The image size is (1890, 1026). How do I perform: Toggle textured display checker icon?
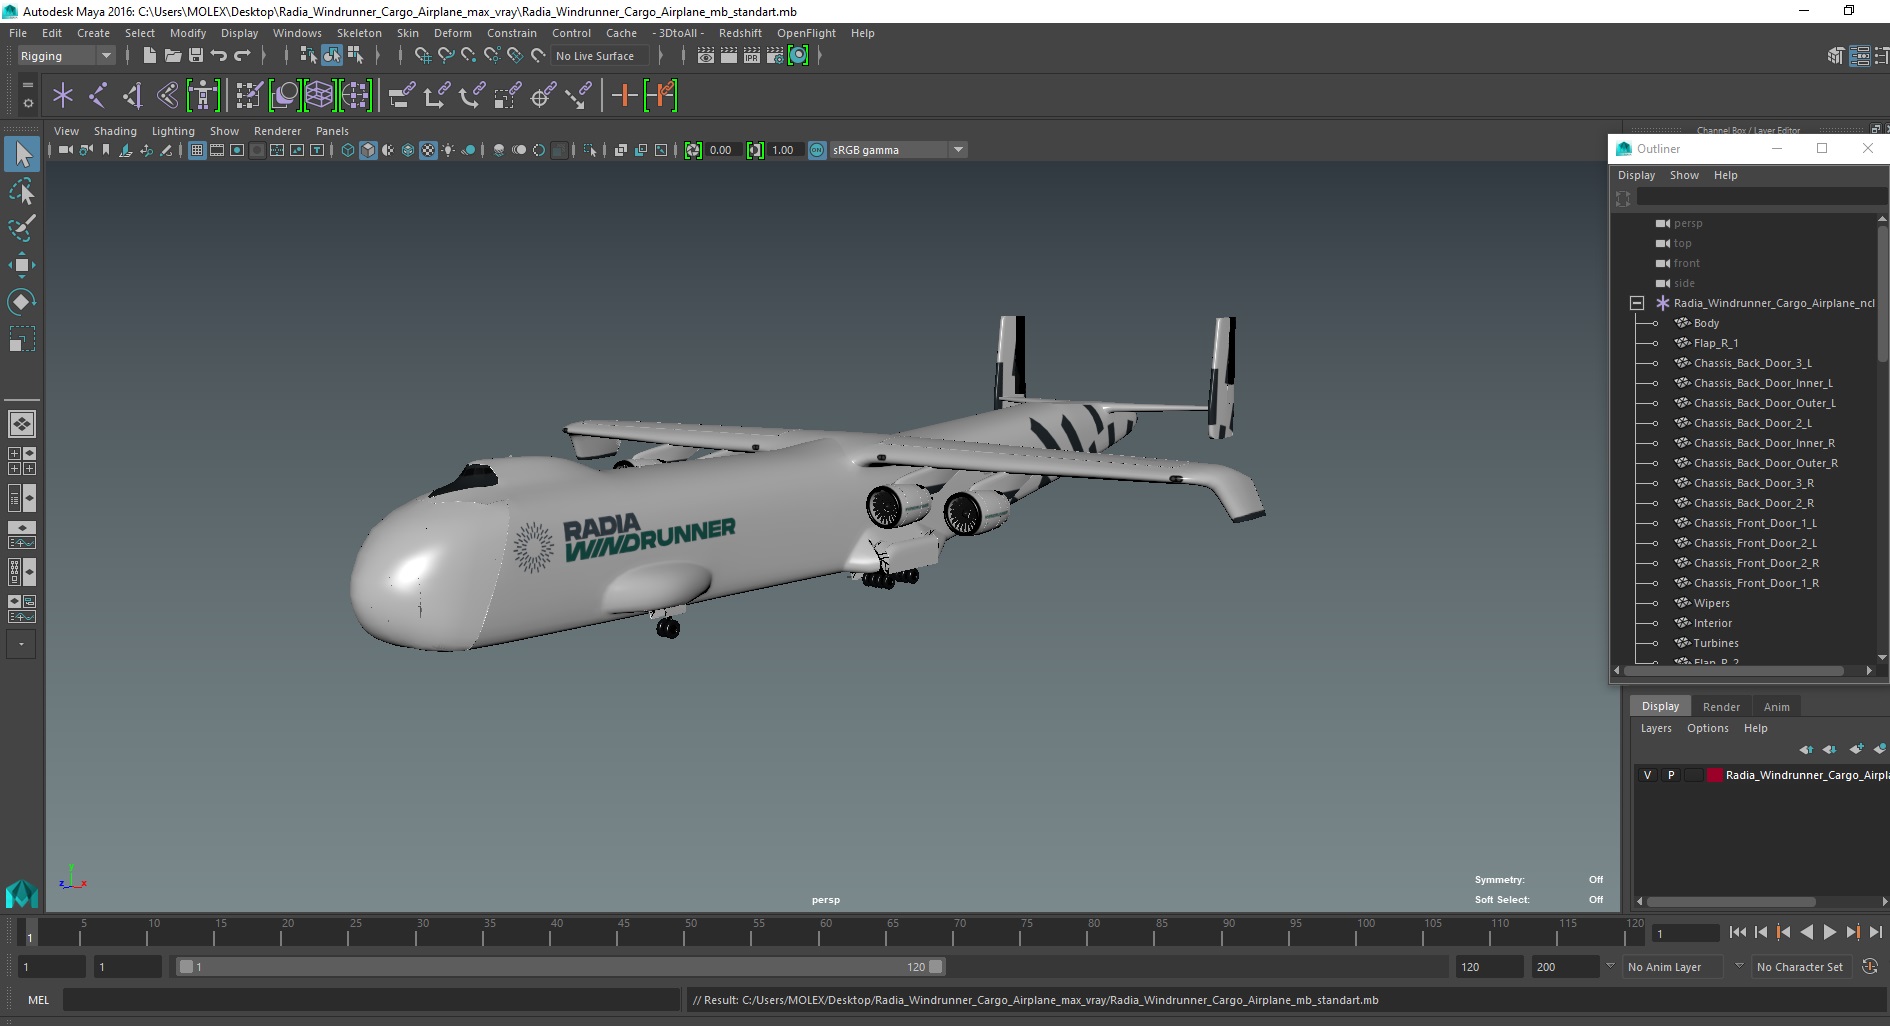click(428, 150)
